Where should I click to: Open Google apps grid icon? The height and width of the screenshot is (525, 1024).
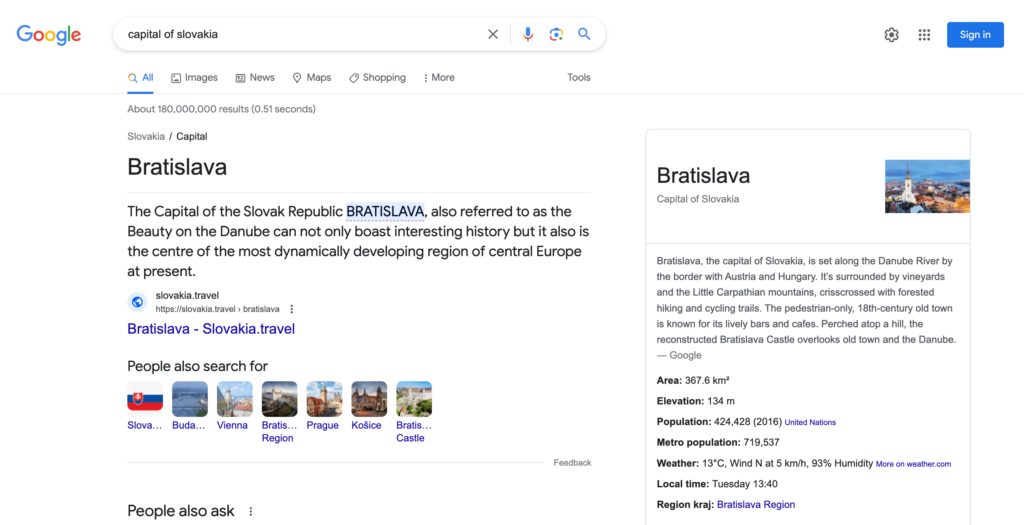pos(924,35)
